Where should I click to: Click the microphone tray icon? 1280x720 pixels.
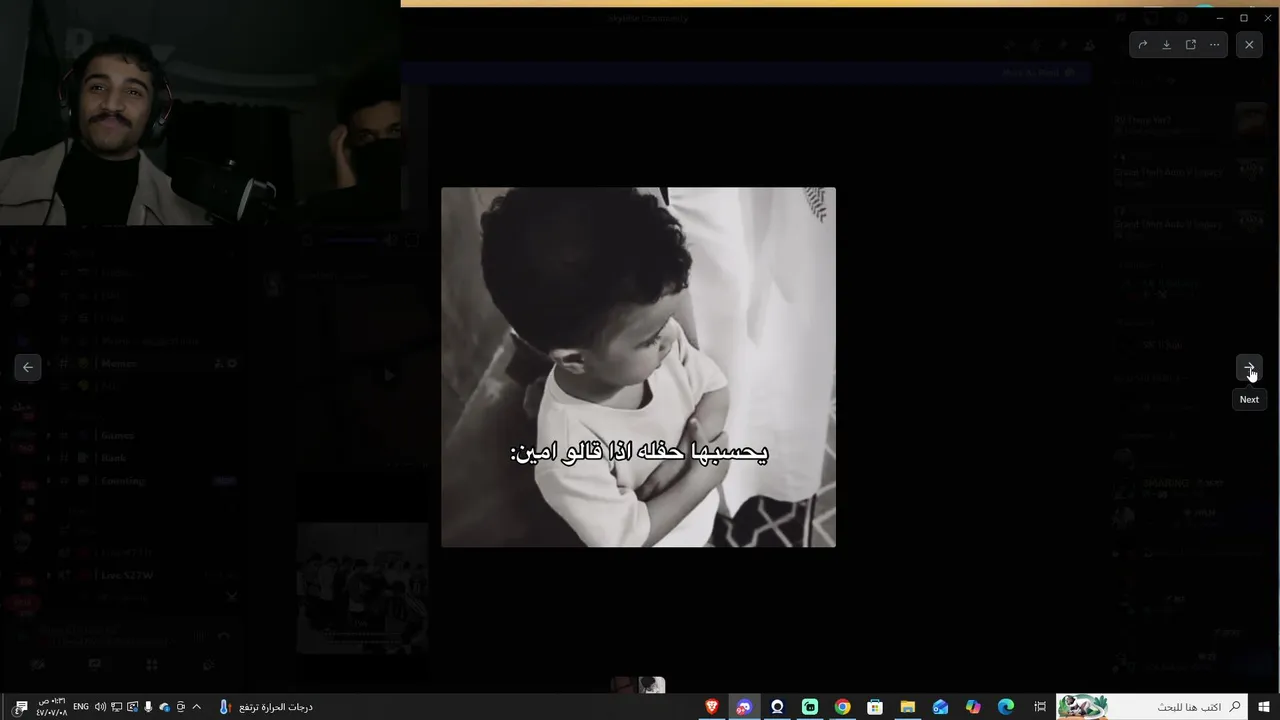click(x=149, y=707)
